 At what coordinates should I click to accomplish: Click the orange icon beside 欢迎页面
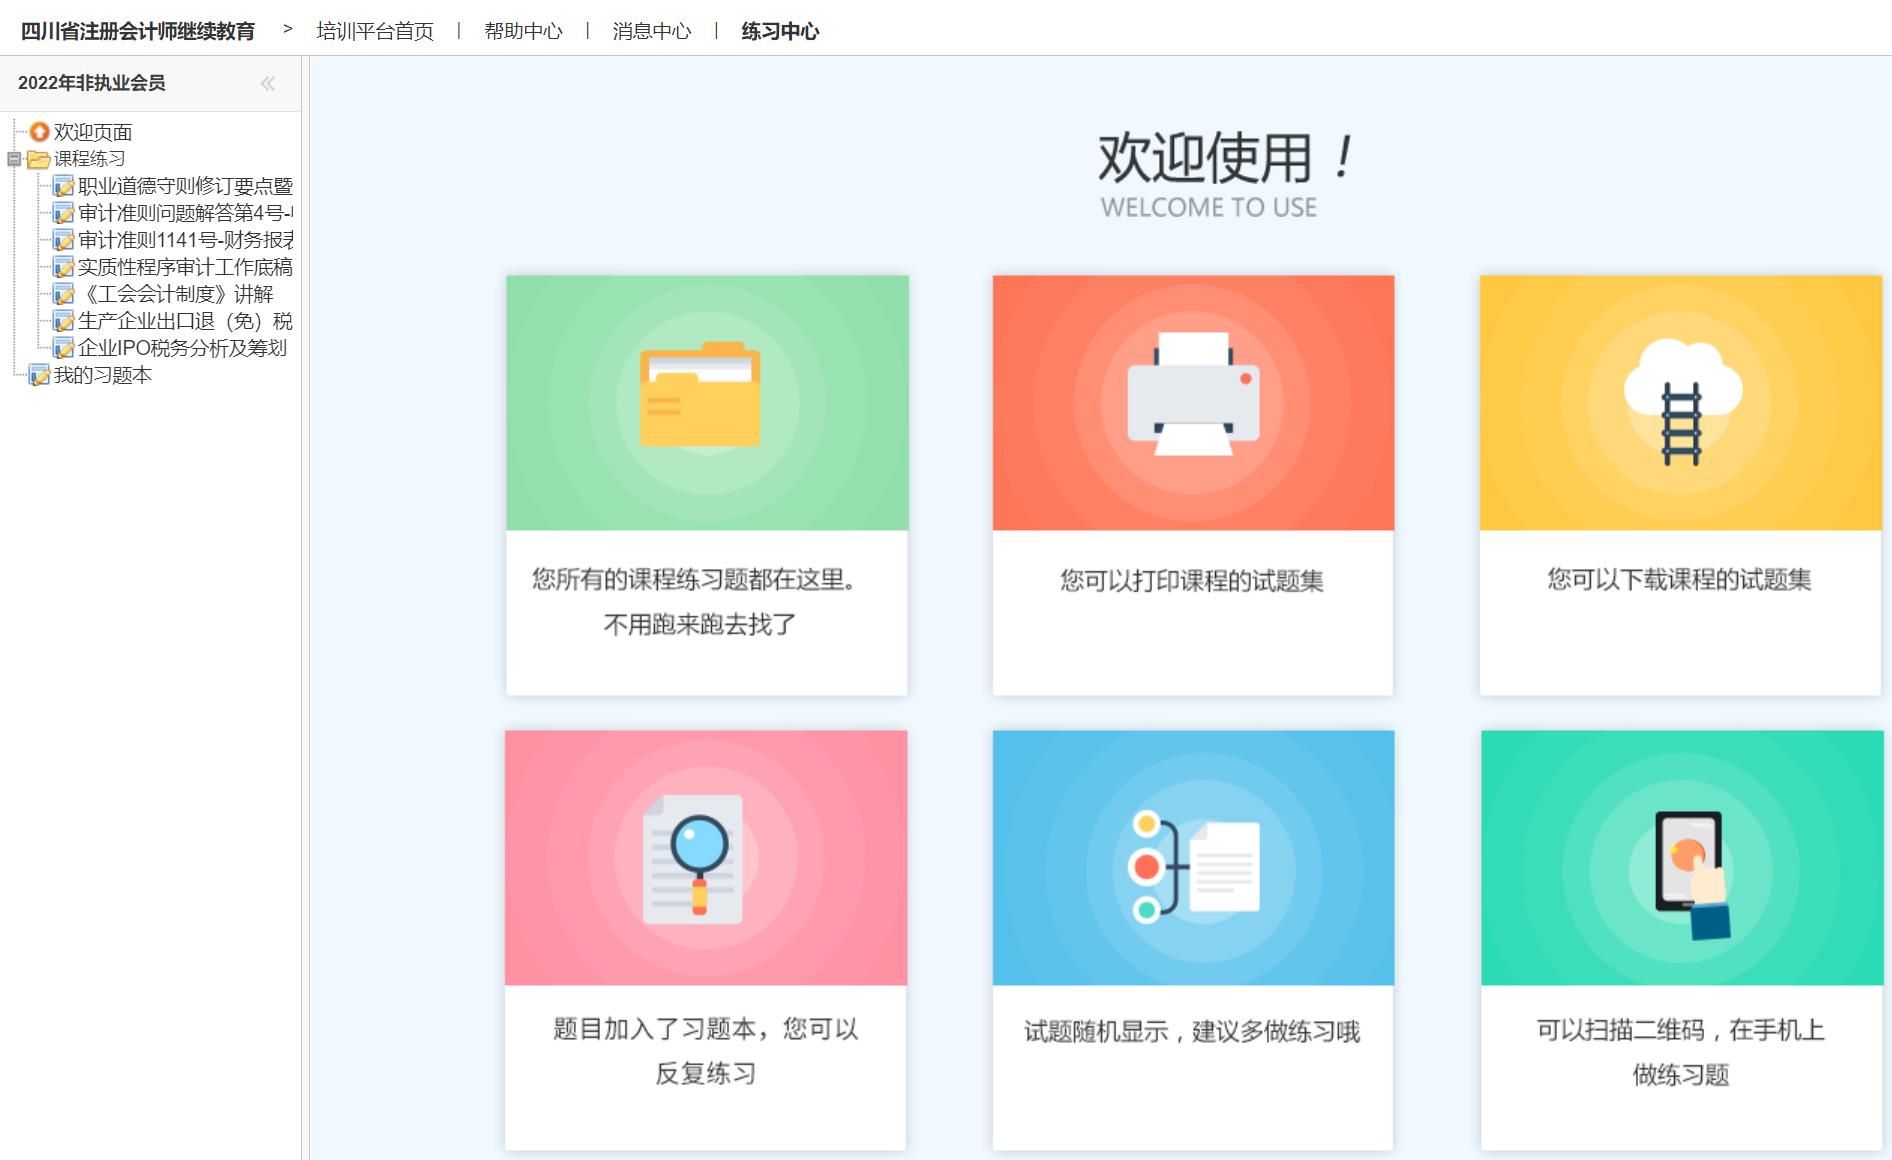[40, 132]
